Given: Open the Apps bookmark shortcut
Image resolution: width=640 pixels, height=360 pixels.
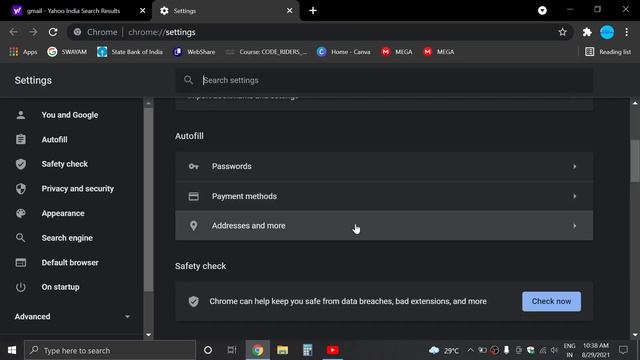Looking at the screenshot, I should (x=23, y=52).
